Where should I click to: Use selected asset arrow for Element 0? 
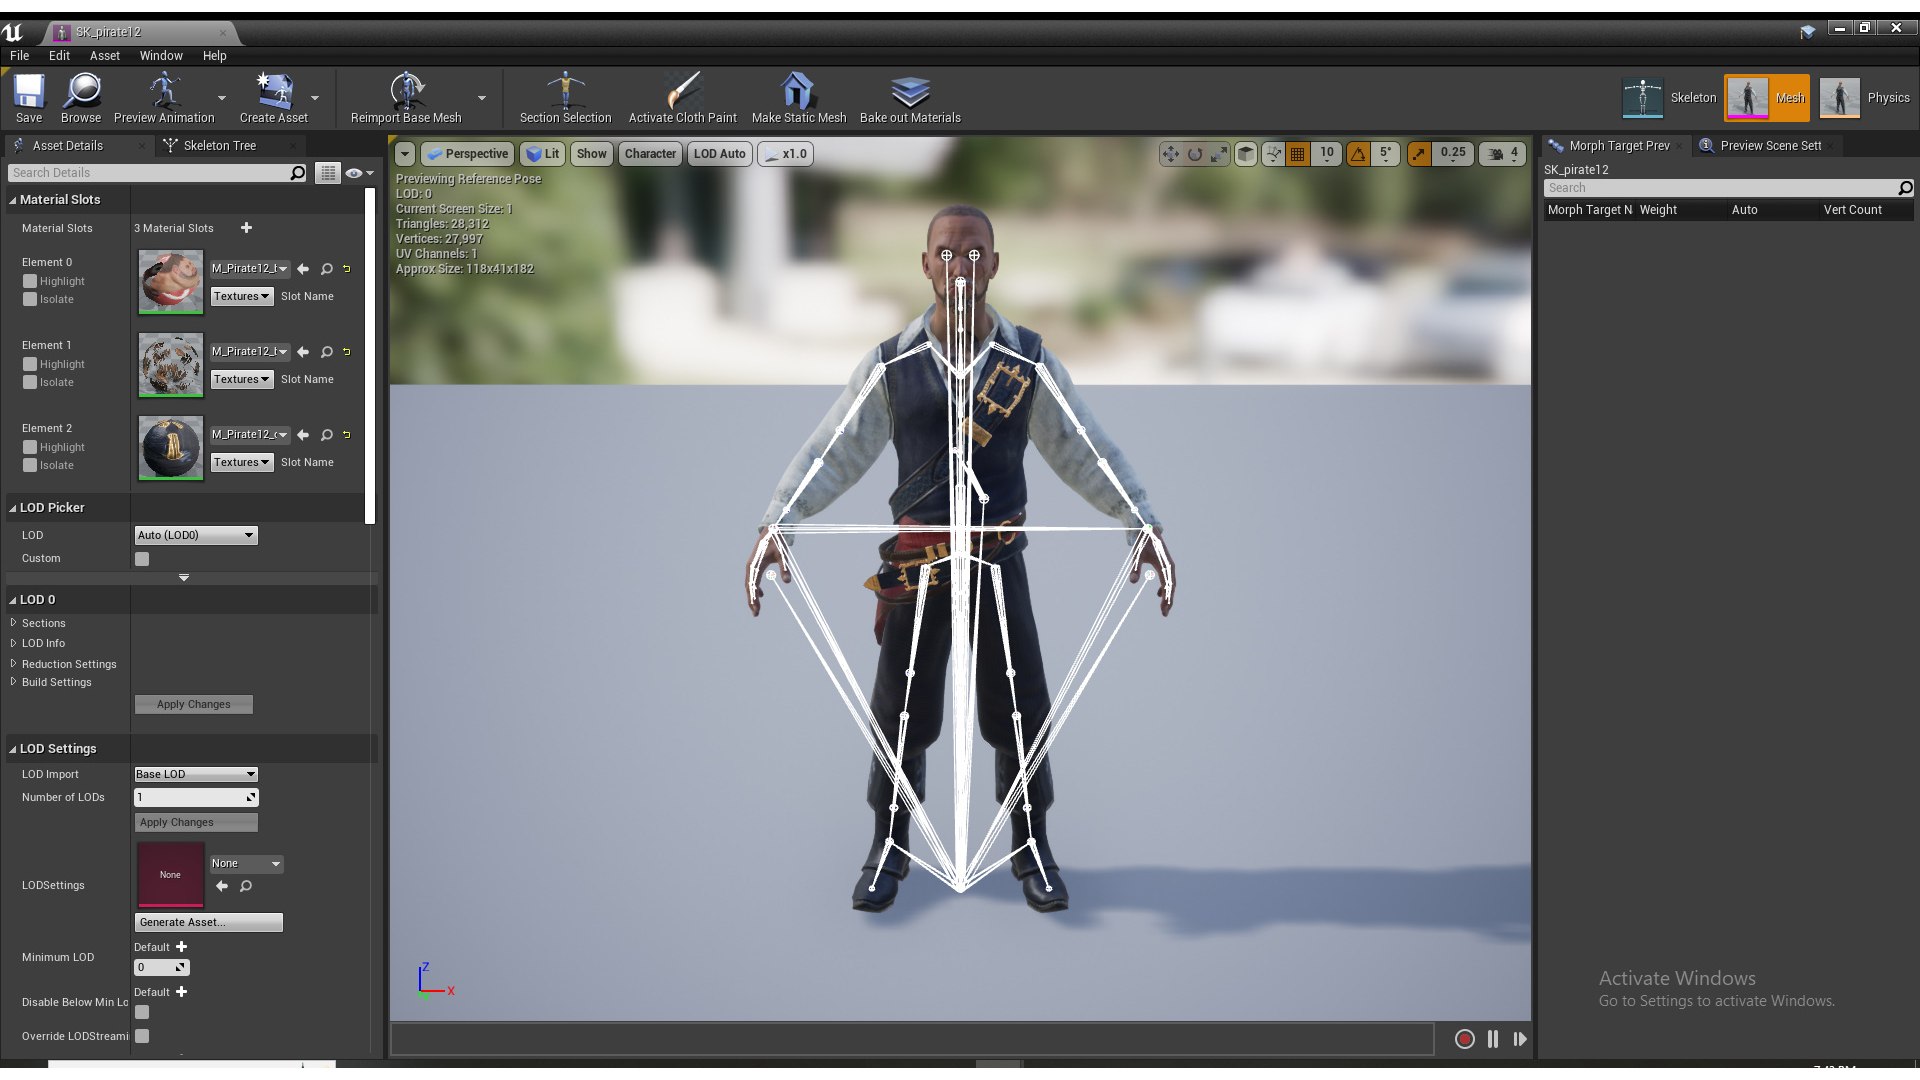303,269
